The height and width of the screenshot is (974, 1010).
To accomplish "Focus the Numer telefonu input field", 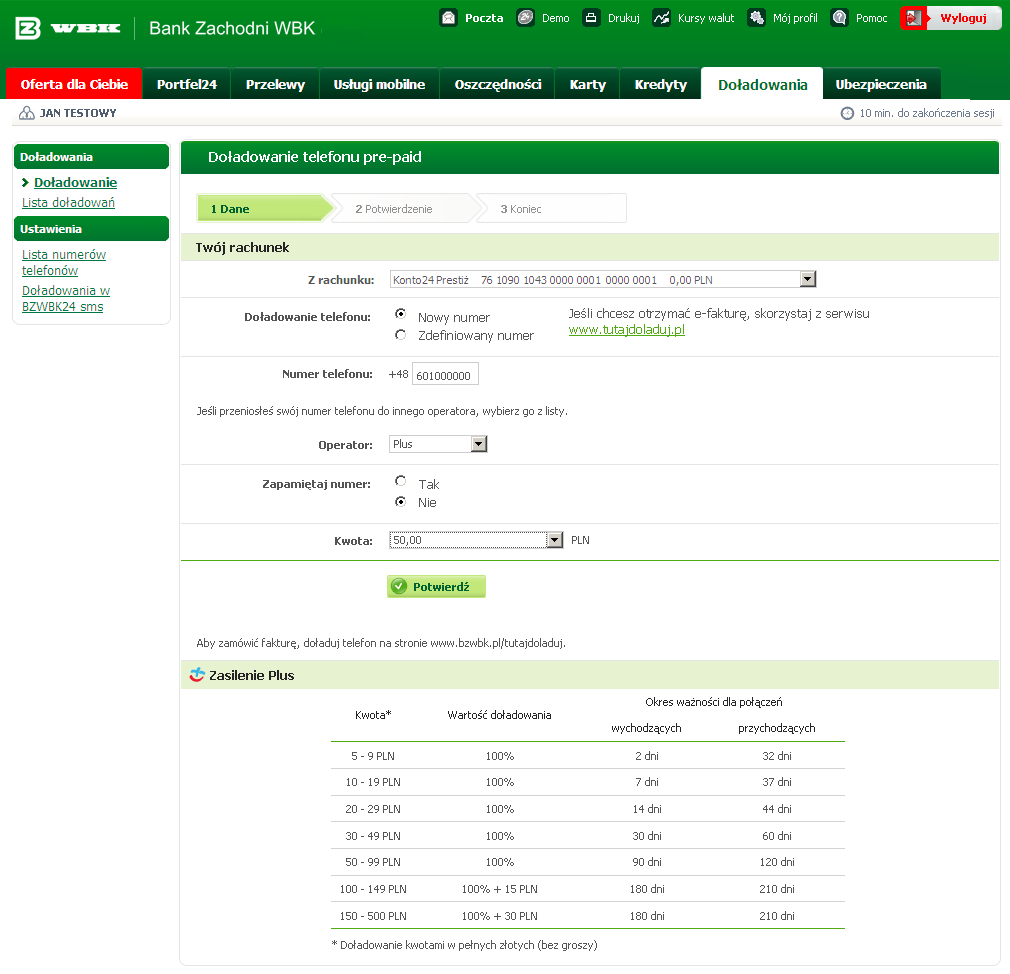I will (445, 375).
